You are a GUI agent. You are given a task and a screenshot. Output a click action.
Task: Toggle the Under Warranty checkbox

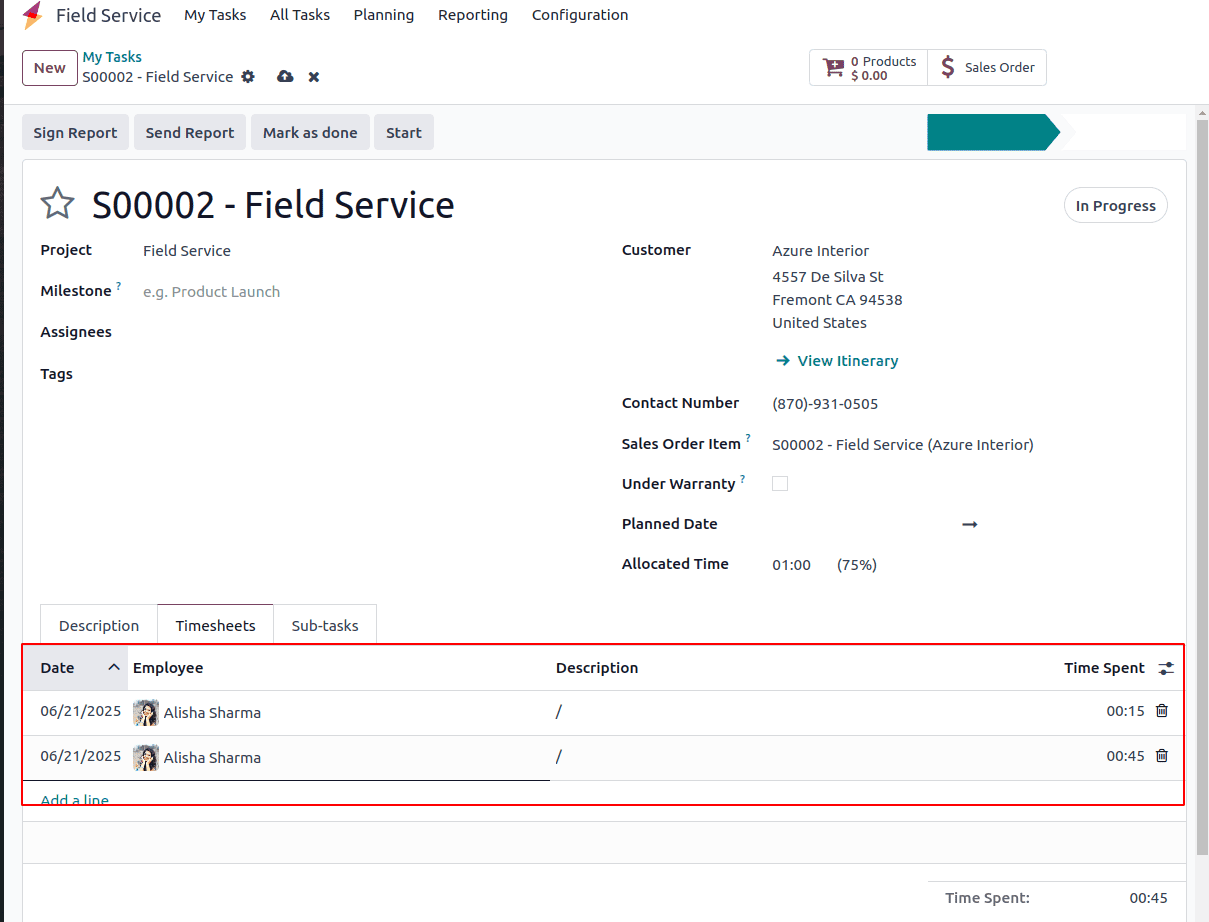click(x=780, y=484)
